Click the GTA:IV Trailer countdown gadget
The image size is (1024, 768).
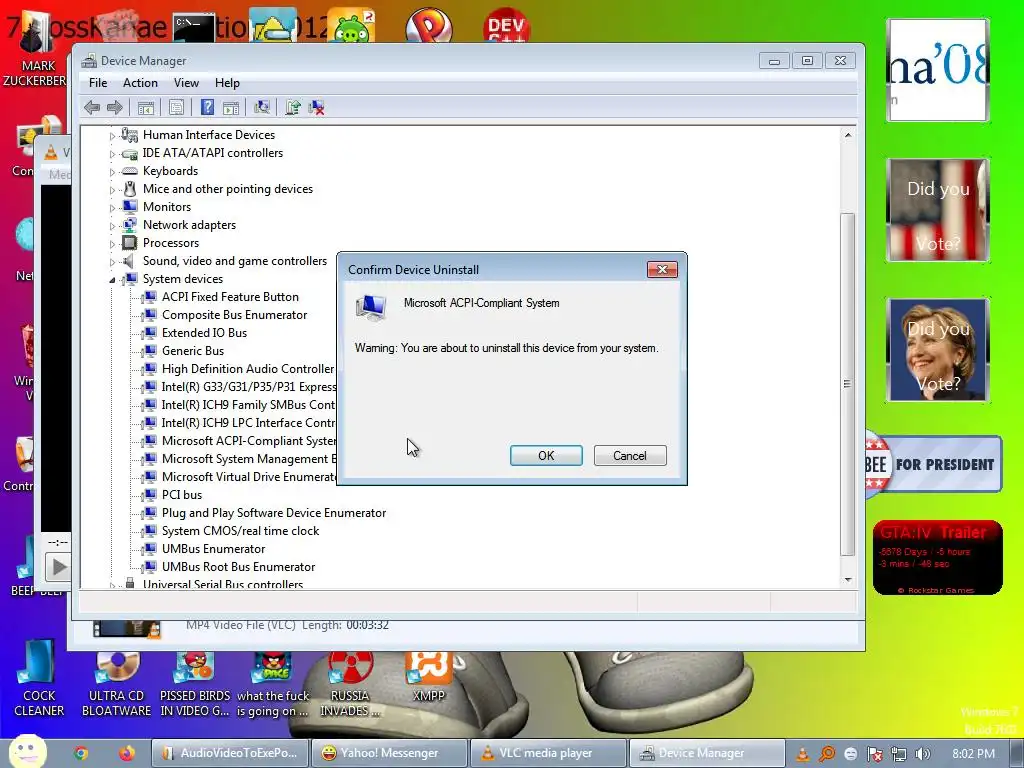coord(937,558)
